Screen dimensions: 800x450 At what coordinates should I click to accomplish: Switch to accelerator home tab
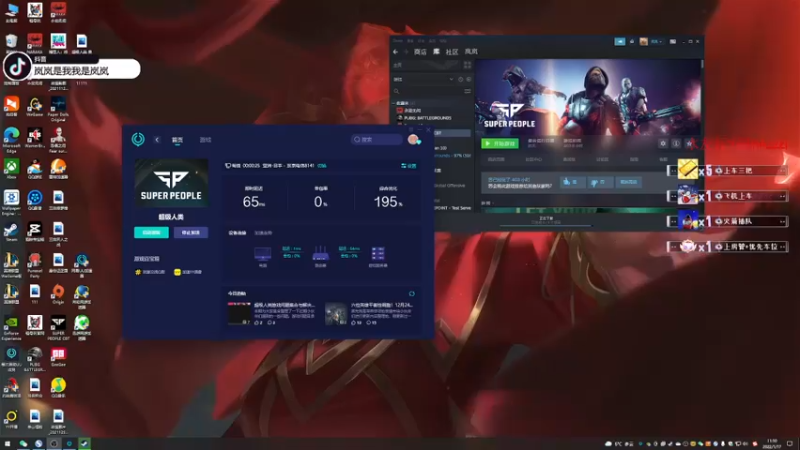(x=177, y=140)
